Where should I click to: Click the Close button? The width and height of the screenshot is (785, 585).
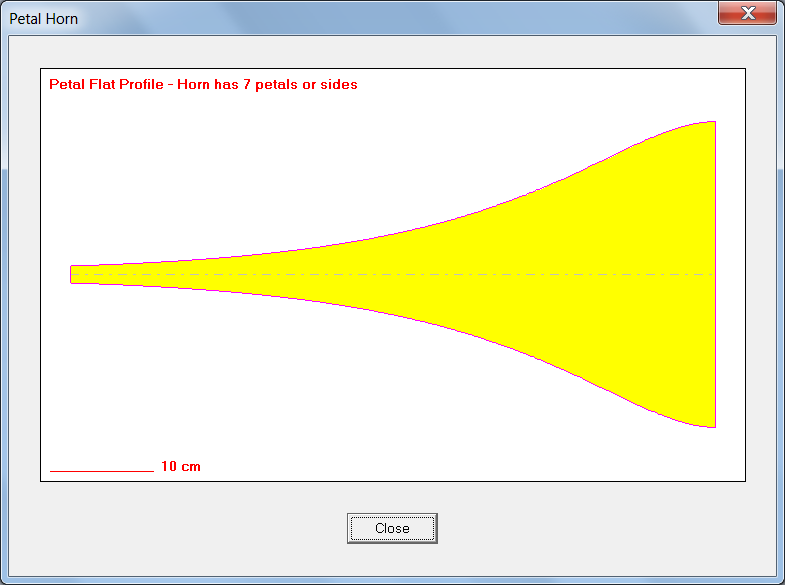click(392, 528)
